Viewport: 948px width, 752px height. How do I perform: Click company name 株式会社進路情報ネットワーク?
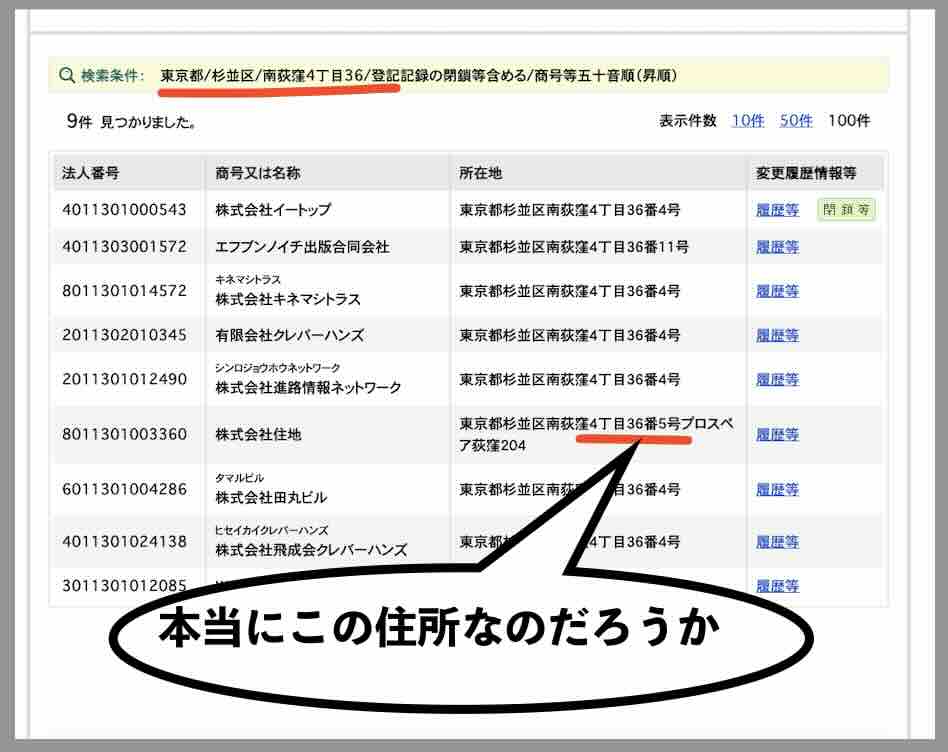point(308,387)
